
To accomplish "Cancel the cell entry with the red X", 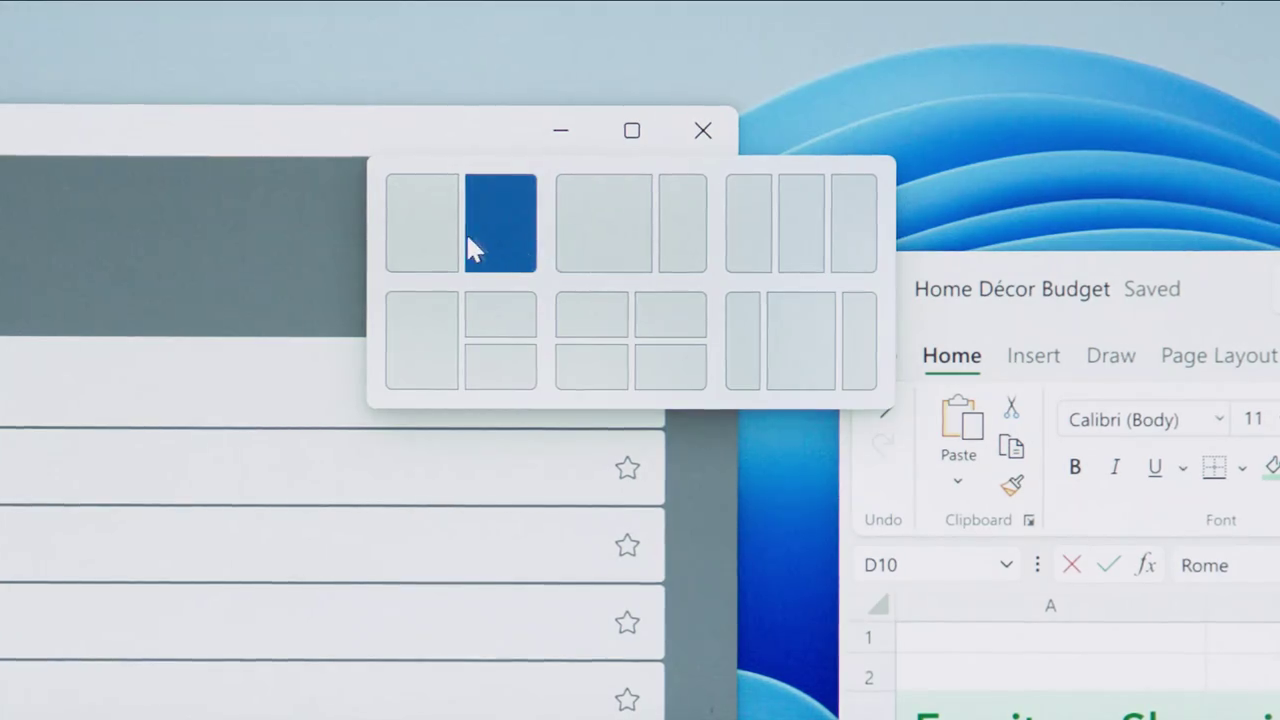I will click(1071, 565).
